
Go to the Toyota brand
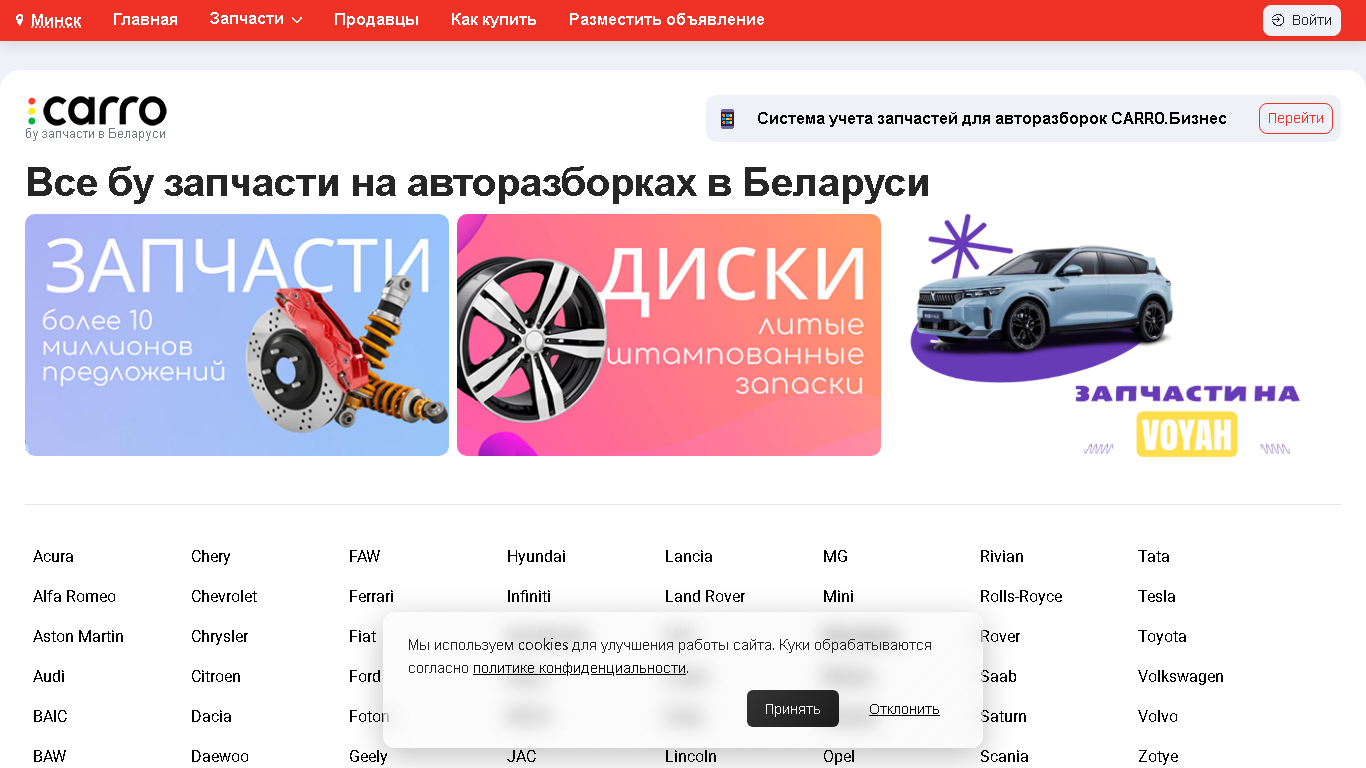(x=1162, y=636)
